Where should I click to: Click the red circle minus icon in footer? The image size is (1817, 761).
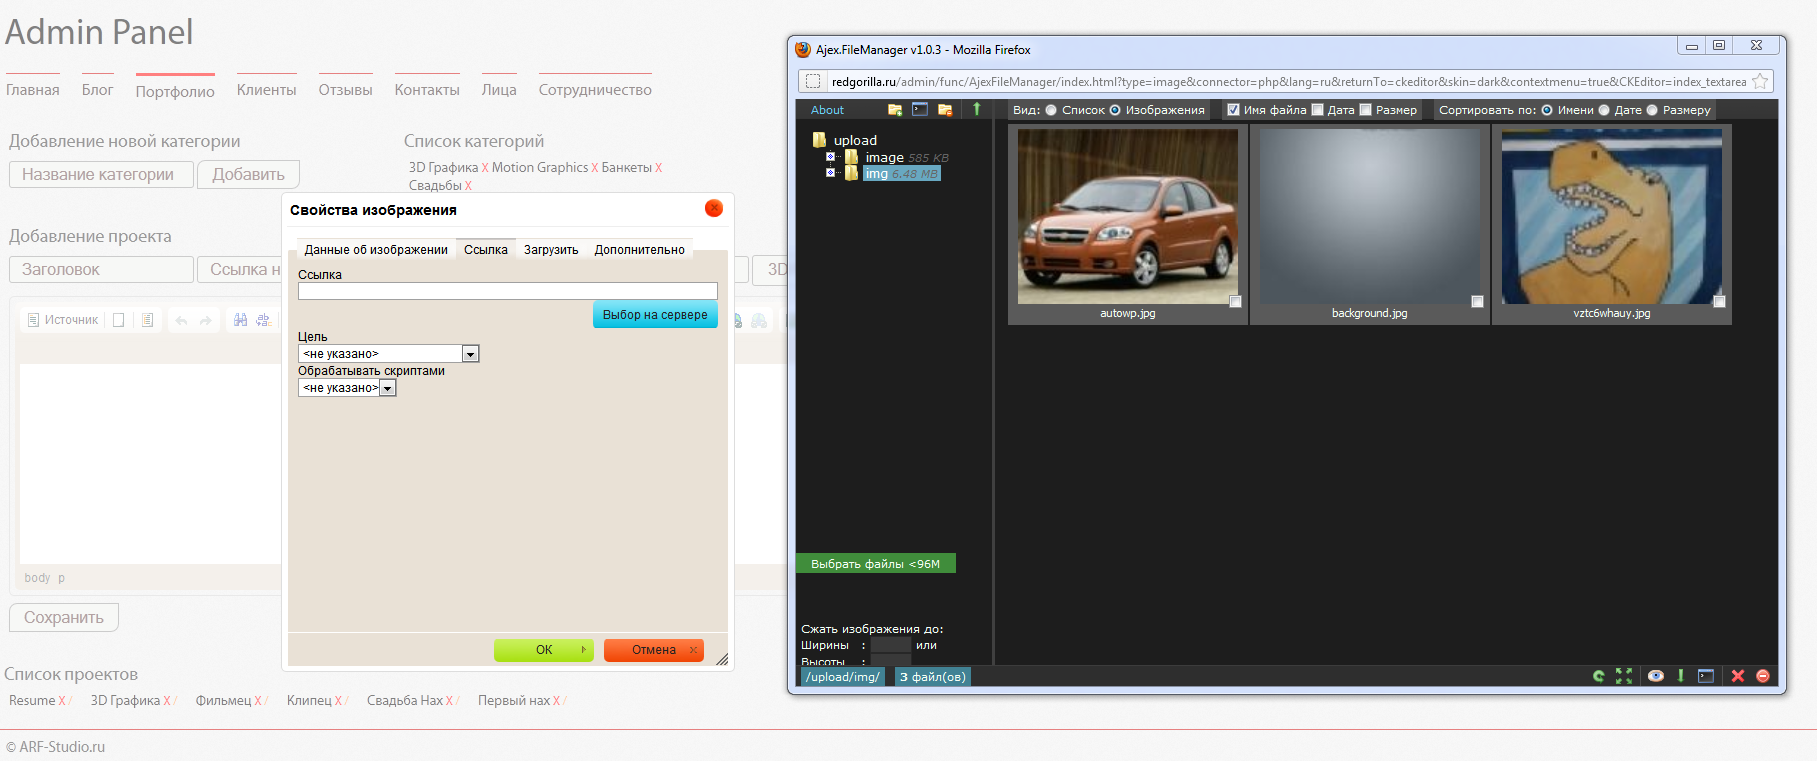[x=1763, y=676]
